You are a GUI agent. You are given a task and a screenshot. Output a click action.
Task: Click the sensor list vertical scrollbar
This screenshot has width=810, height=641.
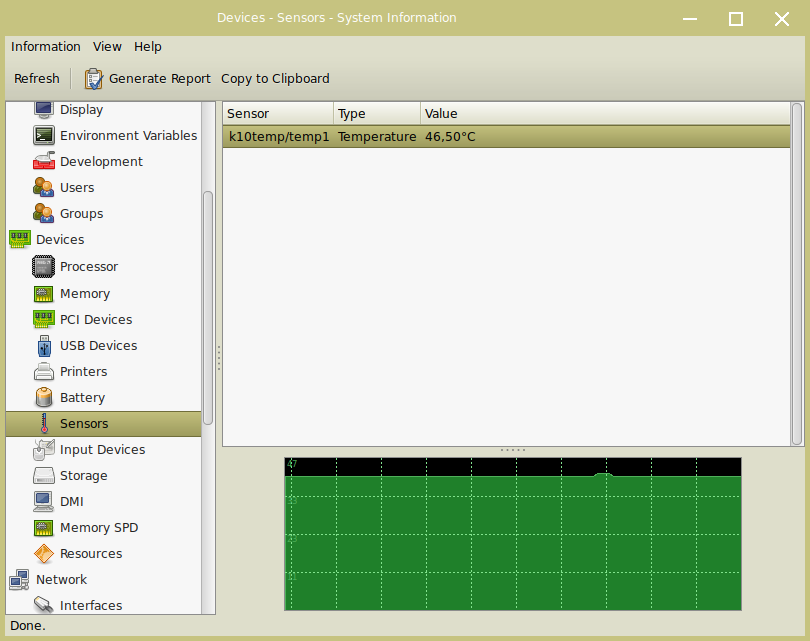(x=797, y=274)
